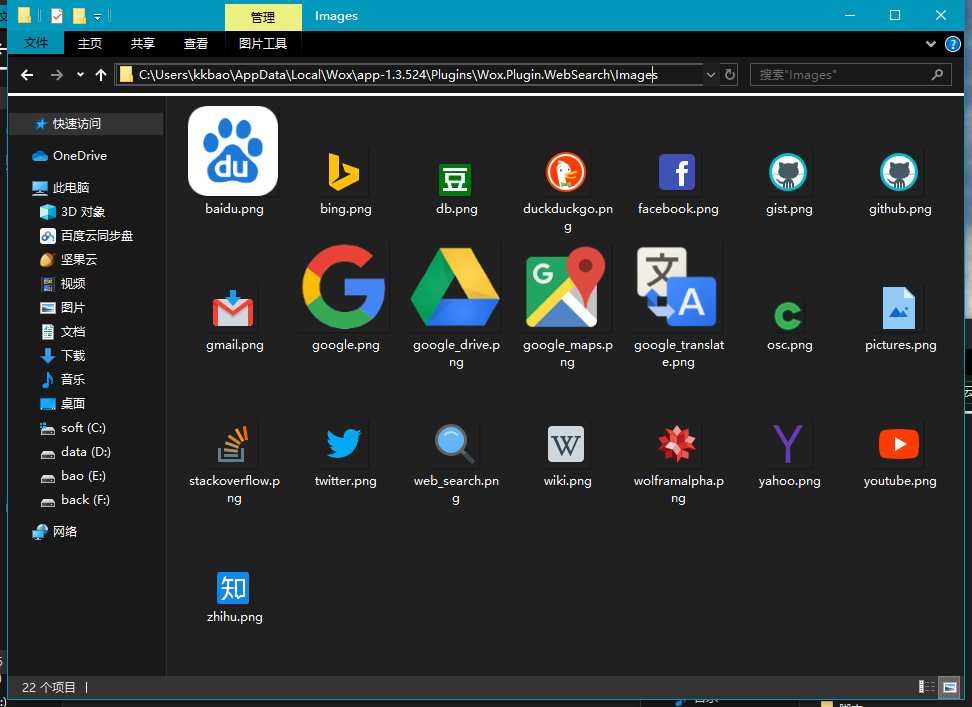Click the refresh button beside address bar
The height and width of the screenshot is (707, 972).
[730, 75]
